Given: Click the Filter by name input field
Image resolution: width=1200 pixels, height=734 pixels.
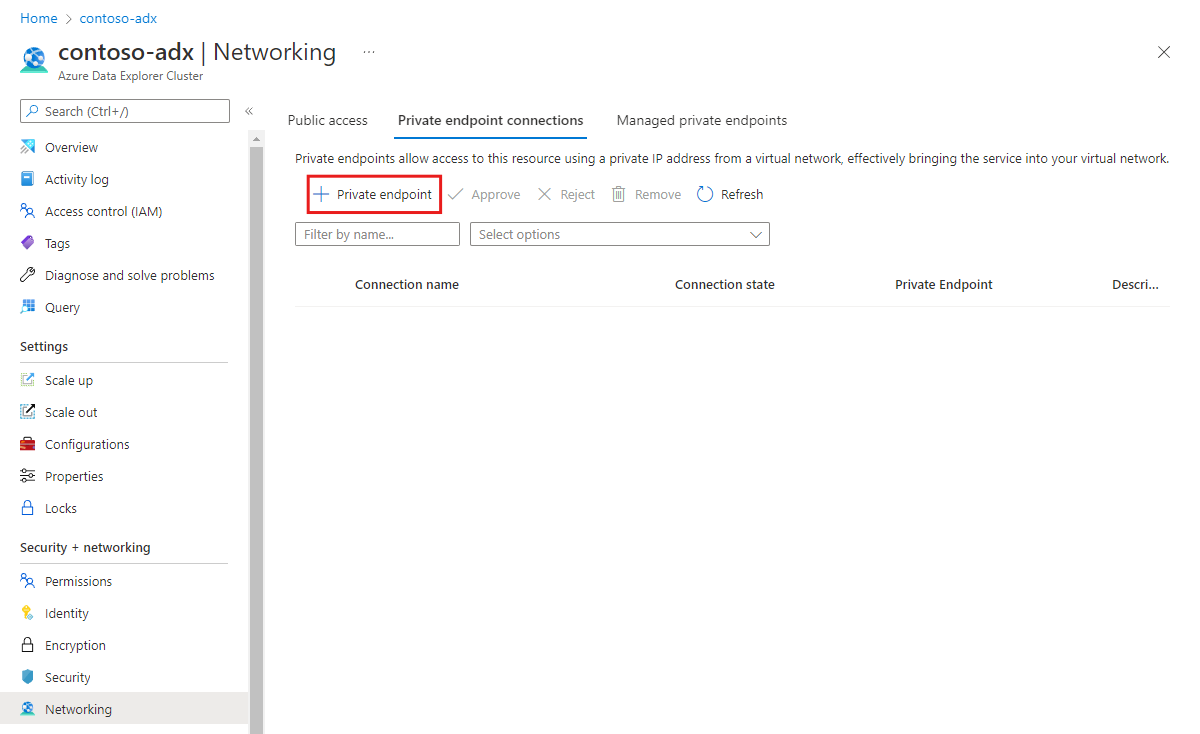Looking at the screenshot, I should tap(377, 234).
